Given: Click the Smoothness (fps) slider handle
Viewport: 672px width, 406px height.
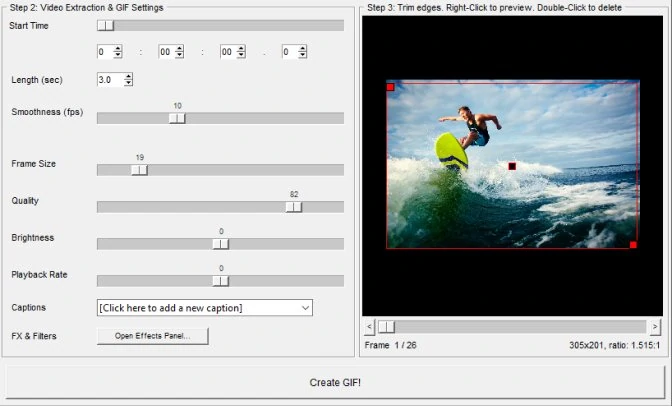Looking at the screenshot, I should click(x=177, y=118).
